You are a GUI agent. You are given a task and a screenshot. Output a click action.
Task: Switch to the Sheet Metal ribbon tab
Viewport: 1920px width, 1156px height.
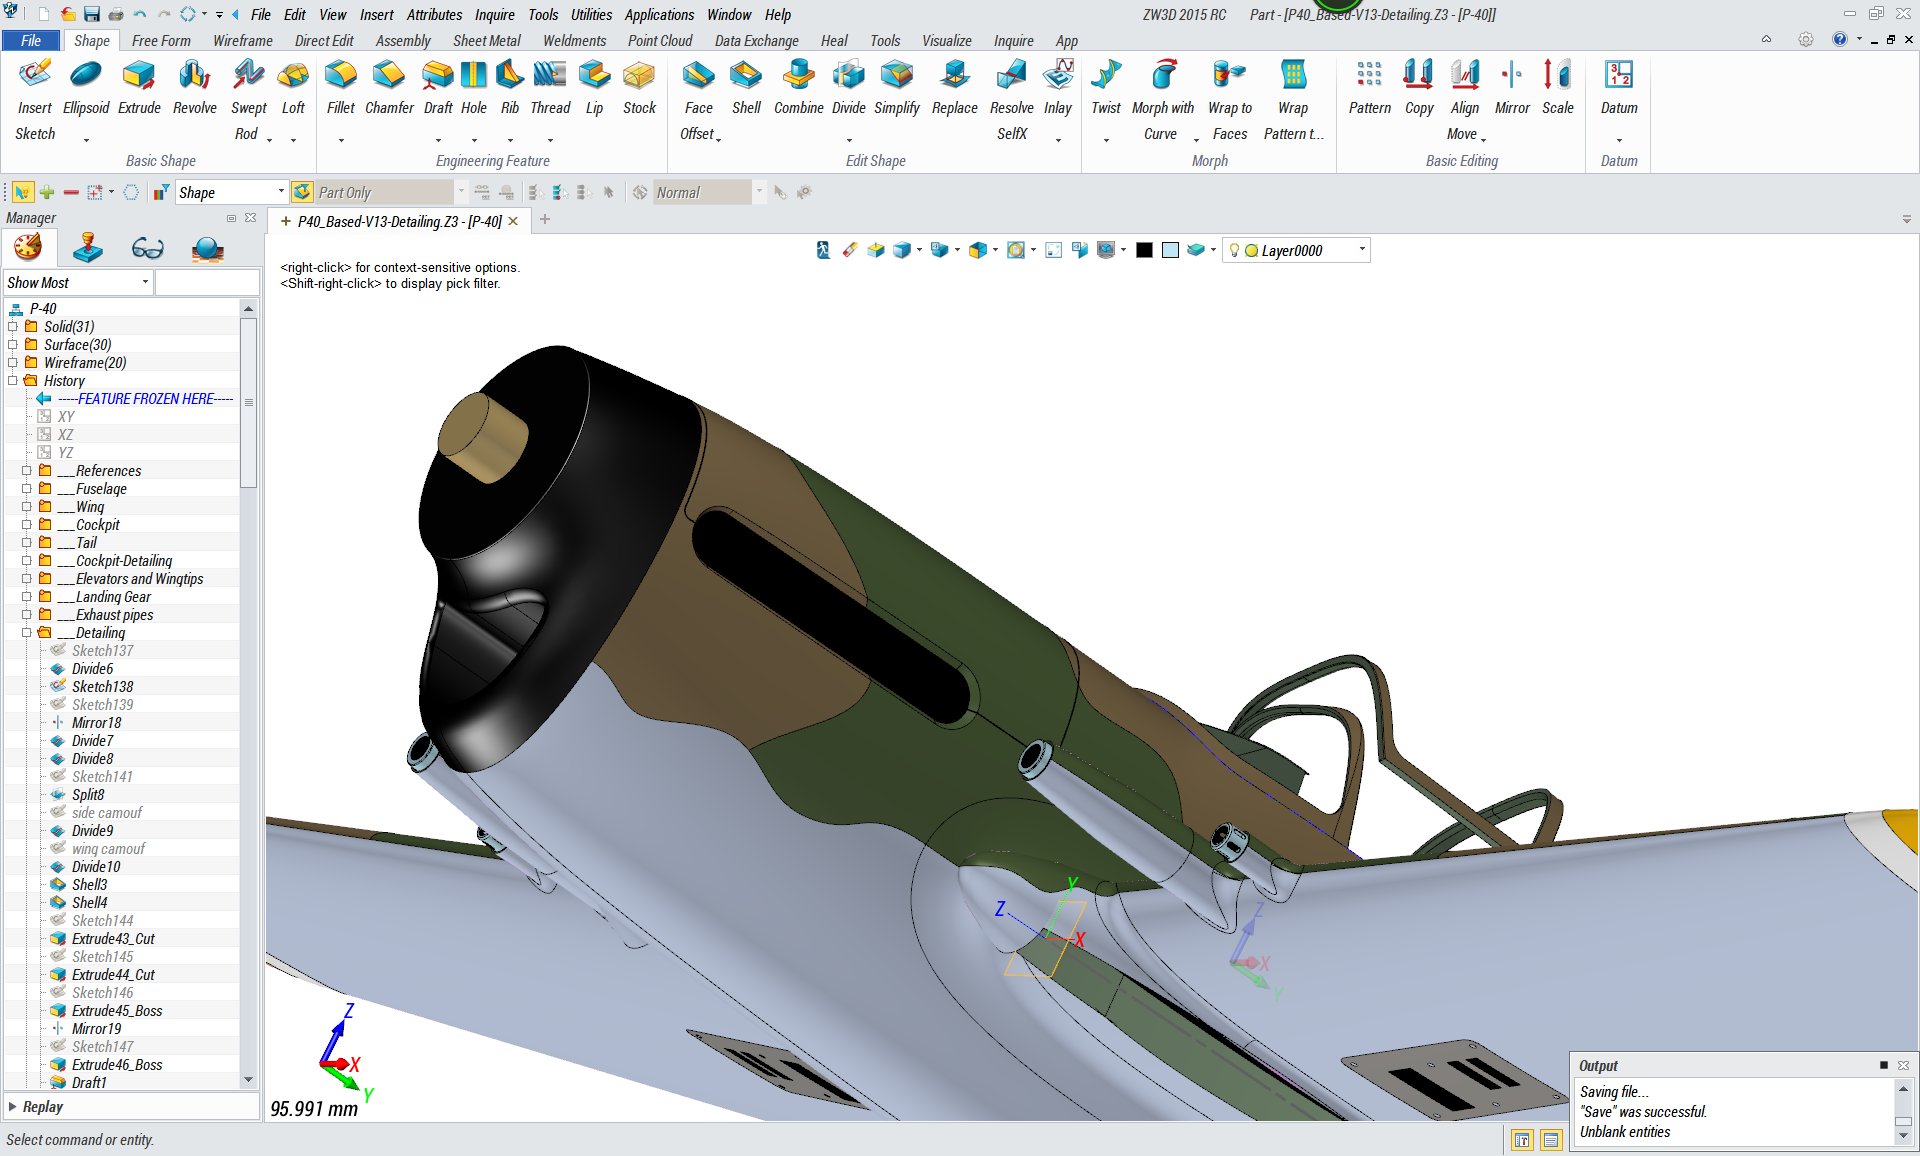tap(486, 41)
